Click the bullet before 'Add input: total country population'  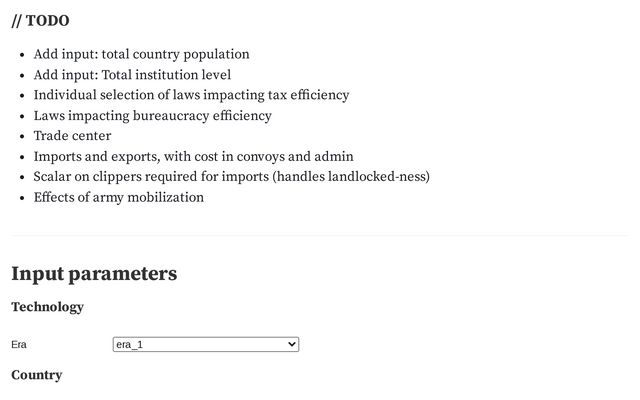point(23,55)
